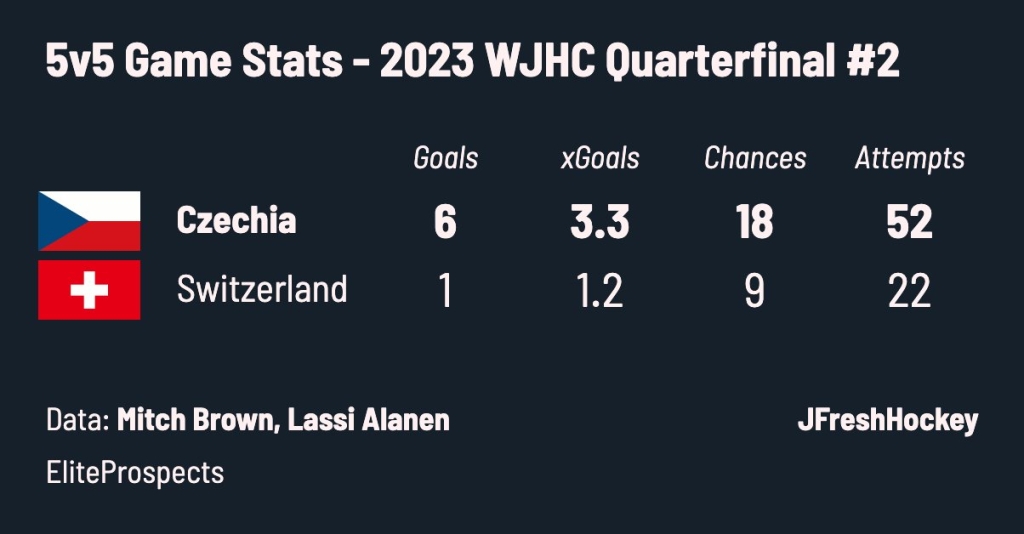Click Czechia's xGoals value 3.3
1024x534 pixels.
(x=600, y=222)
